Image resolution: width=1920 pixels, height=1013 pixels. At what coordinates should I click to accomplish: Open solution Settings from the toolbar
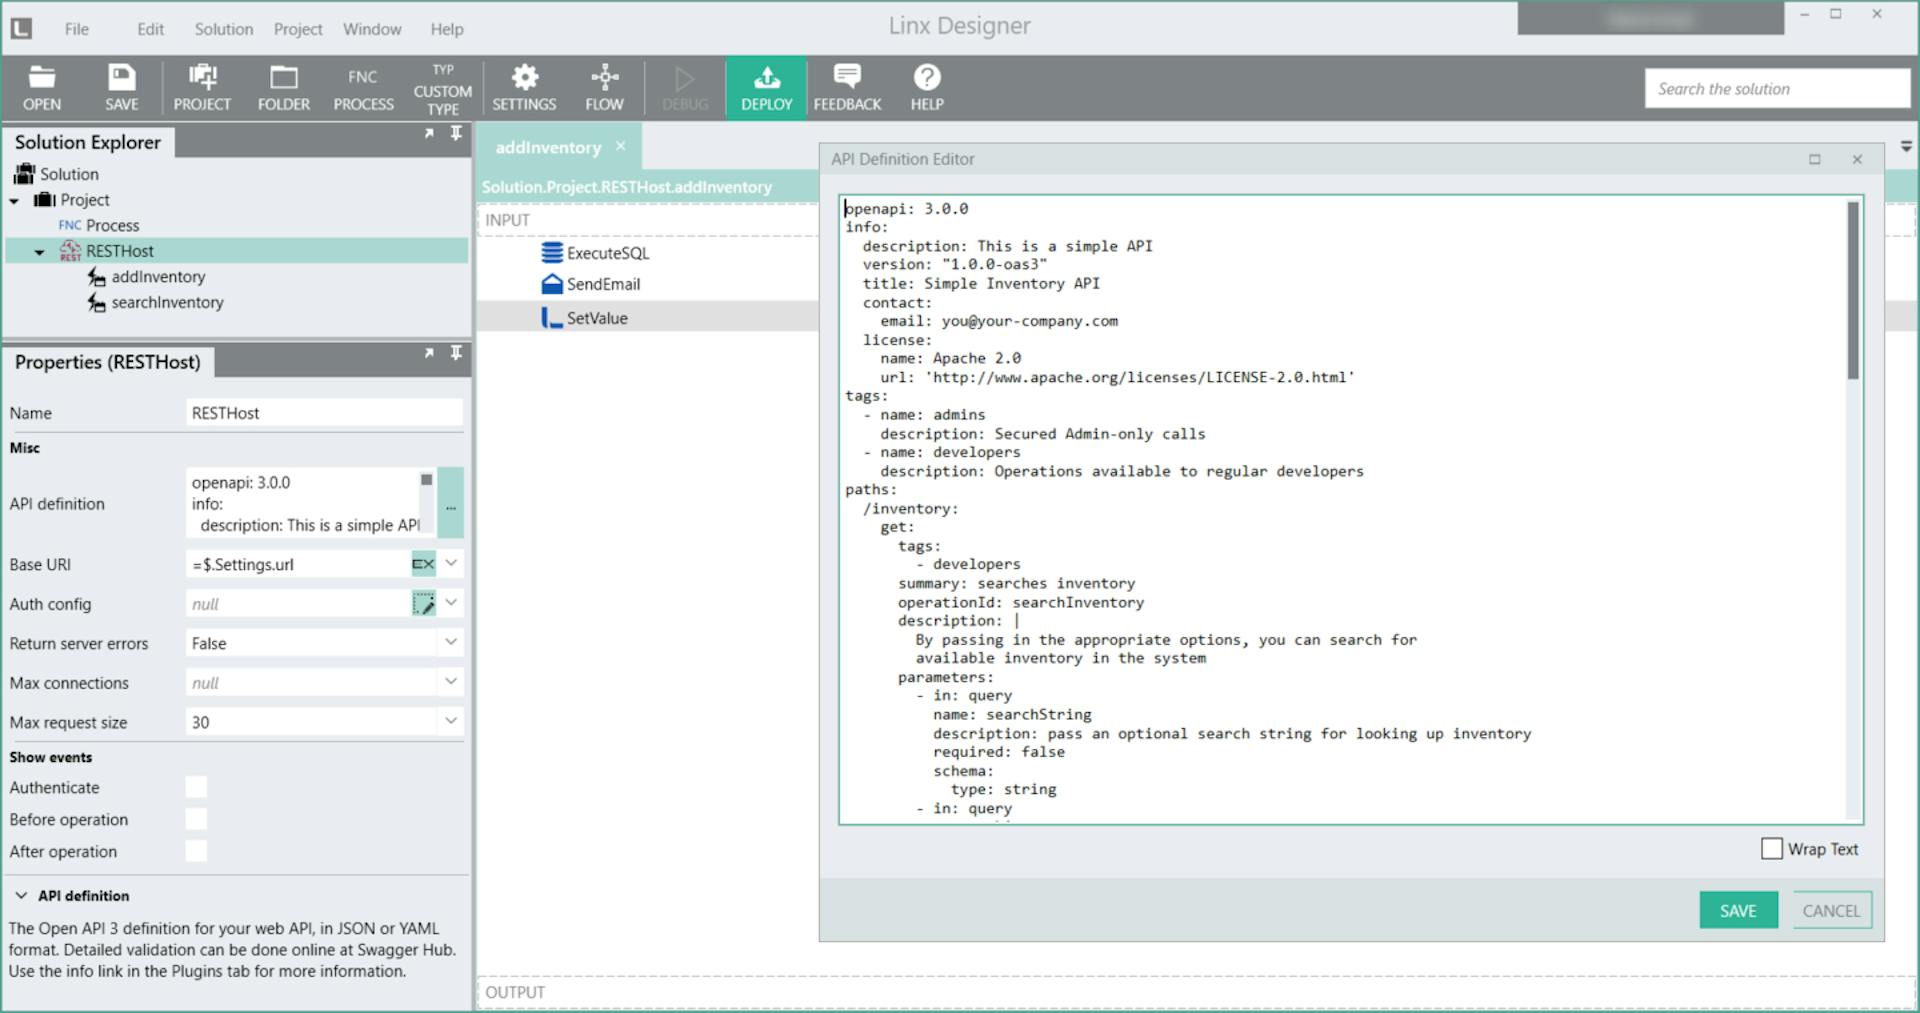(524, 86)
